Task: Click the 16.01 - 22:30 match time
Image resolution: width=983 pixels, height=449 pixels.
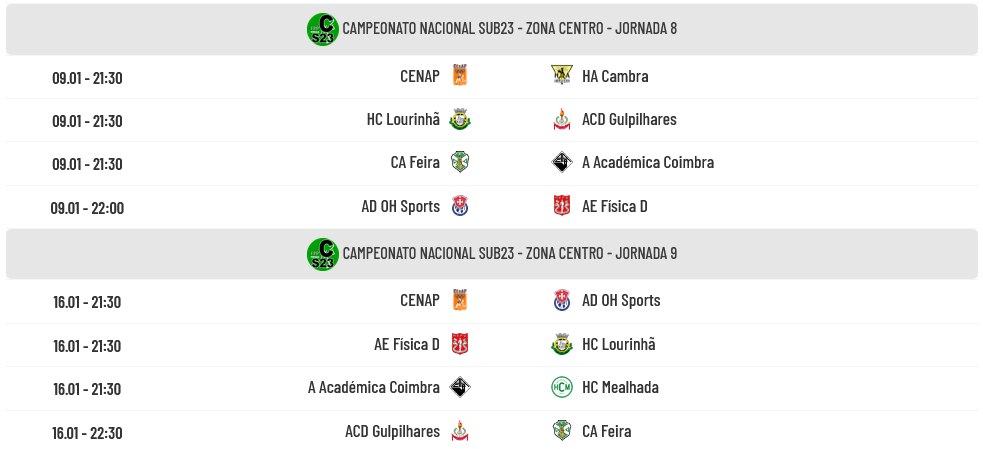Action: pos(87,433)
